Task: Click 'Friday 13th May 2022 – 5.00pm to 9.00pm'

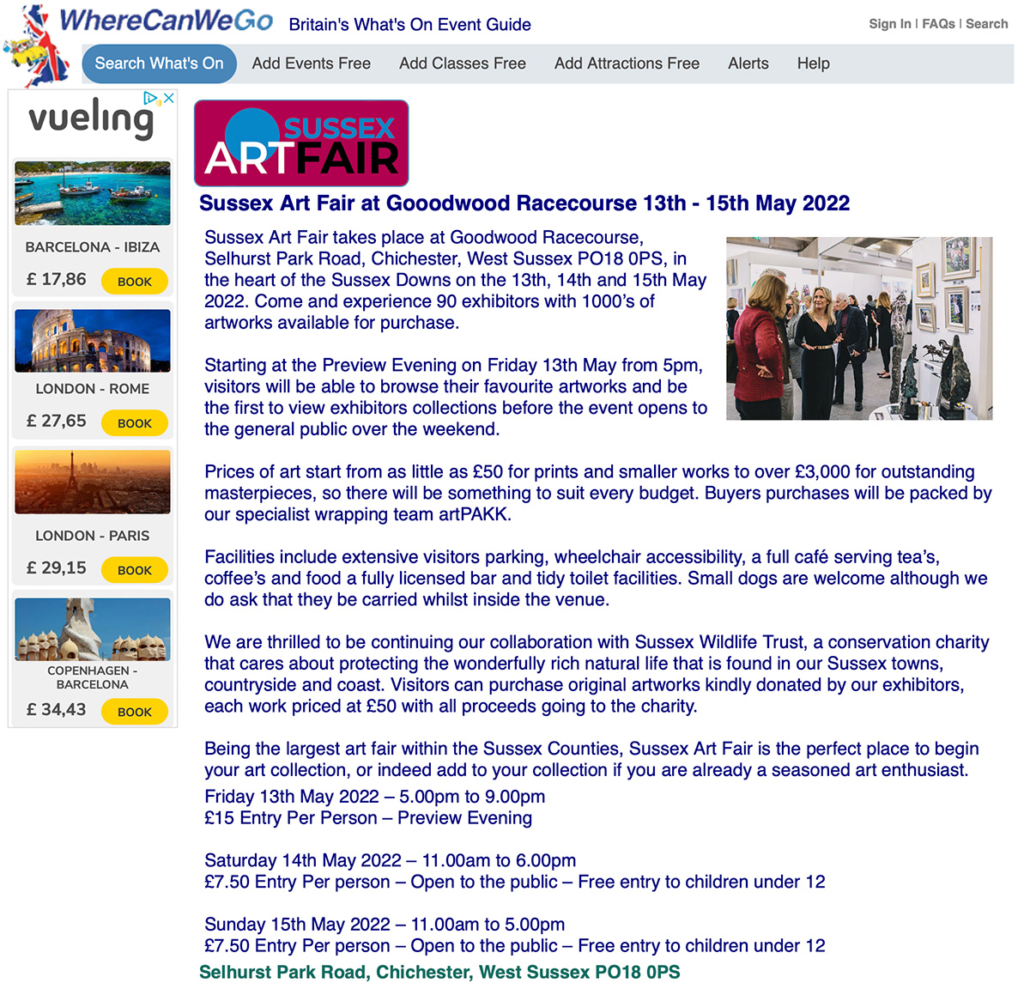Action: 374,797
